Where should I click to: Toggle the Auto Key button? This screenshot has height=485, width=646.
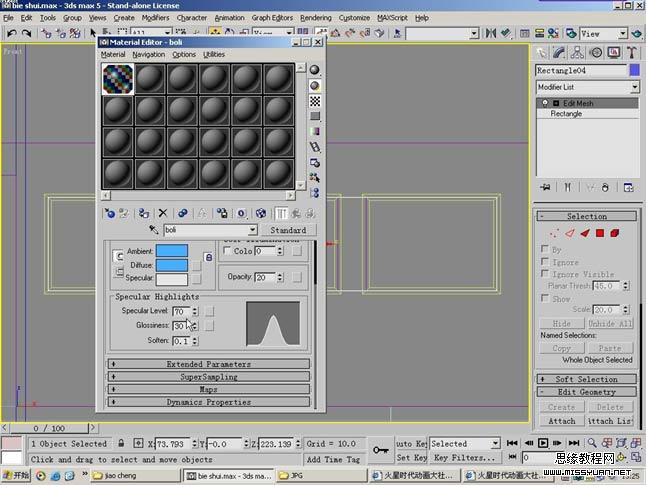[x=411, y=443]
